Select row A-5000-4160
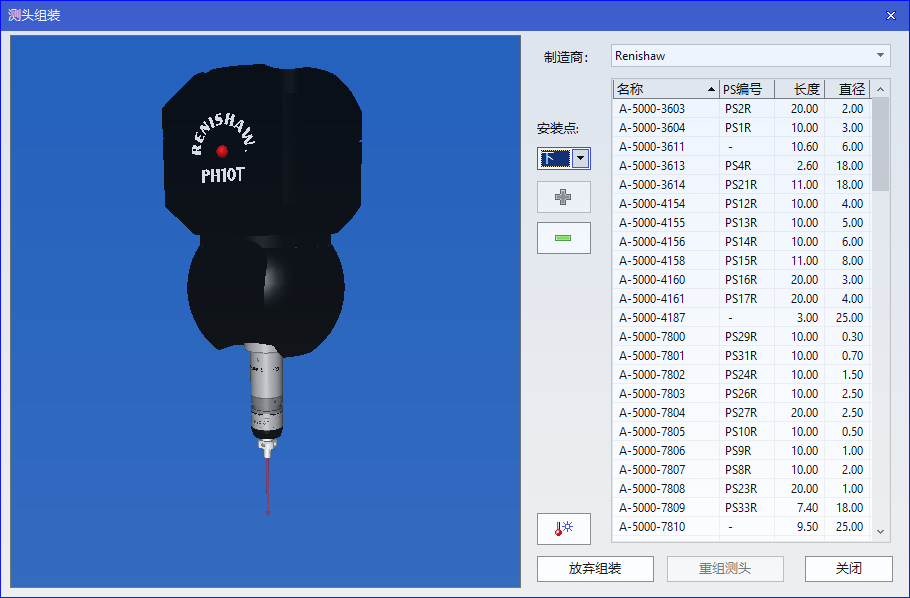 [x=742, y=280]
